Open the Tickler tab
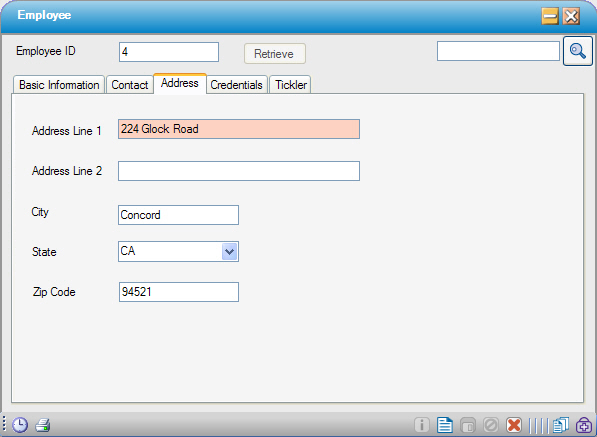597x437 pixels. click(x=291, y=85)
